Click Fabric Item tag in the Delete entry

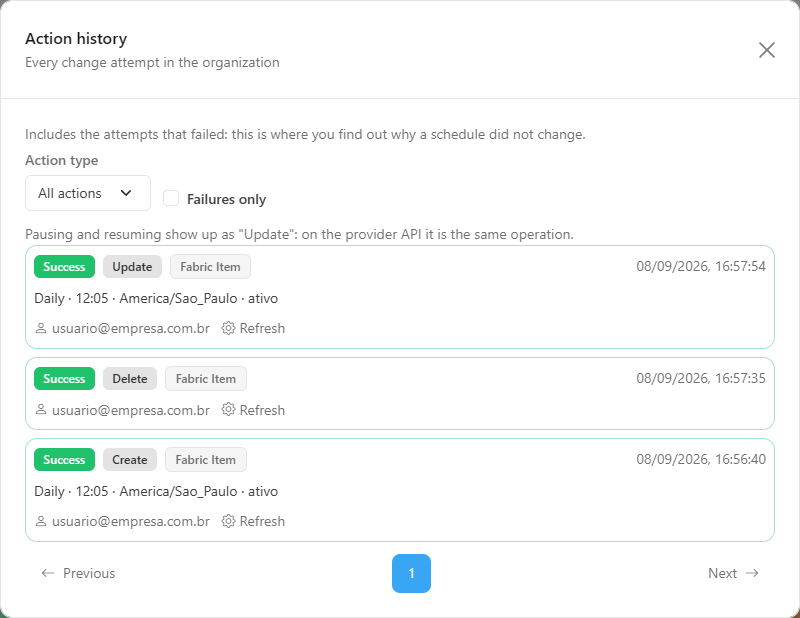click(206, 379)
